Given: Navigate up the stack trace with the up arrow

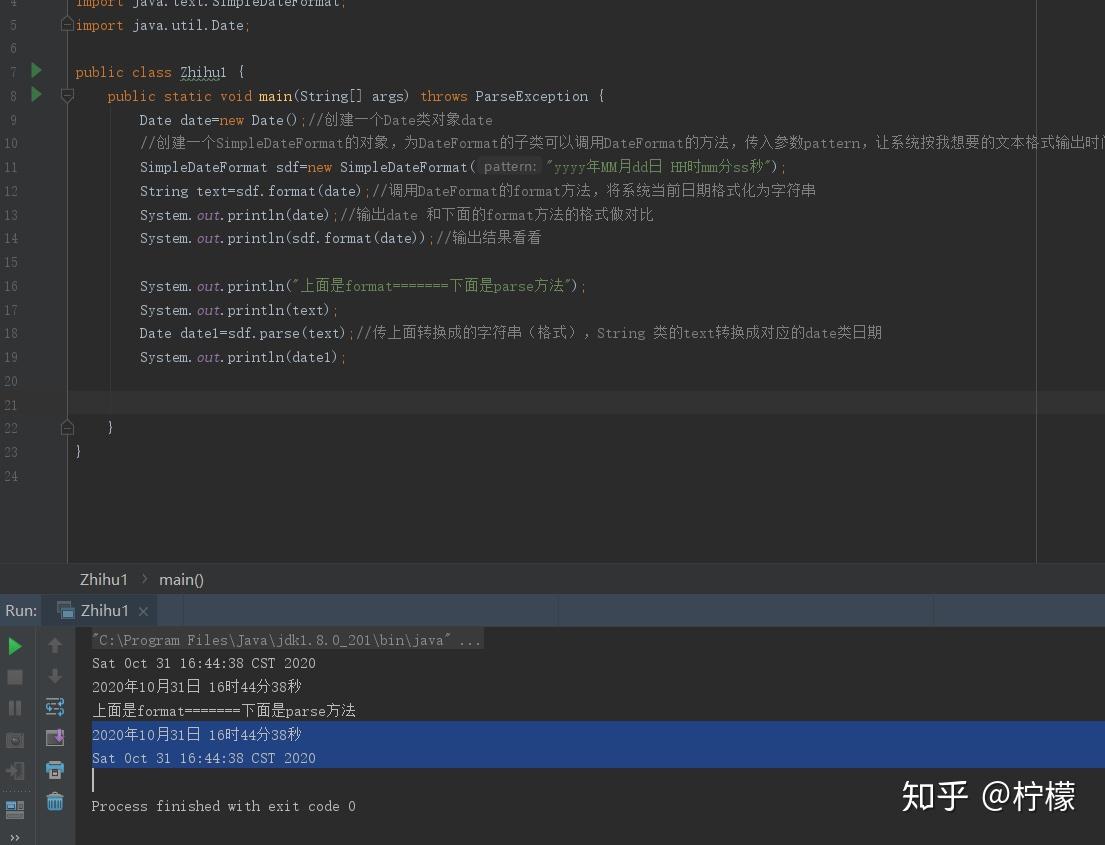Looking at the screenshot, I should pyautogui.click(x=55, y=645).
